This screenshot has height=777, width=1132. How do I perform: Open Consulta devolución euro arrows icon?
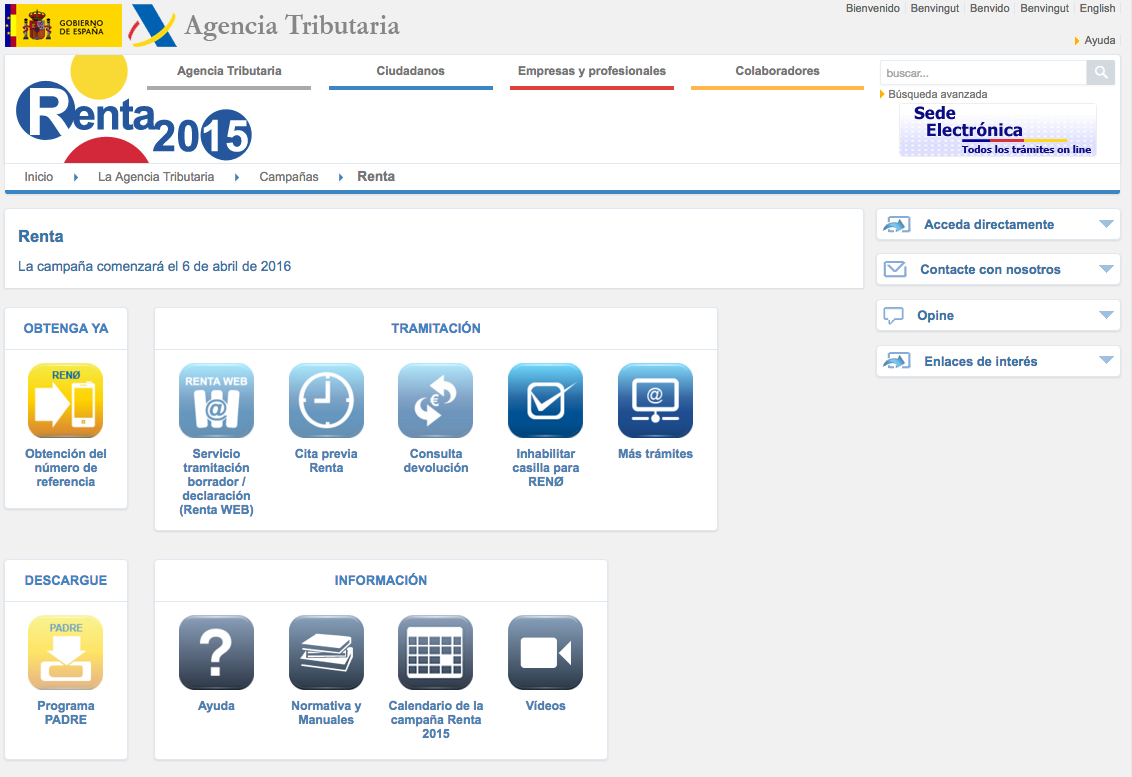[x=436, y=401]
